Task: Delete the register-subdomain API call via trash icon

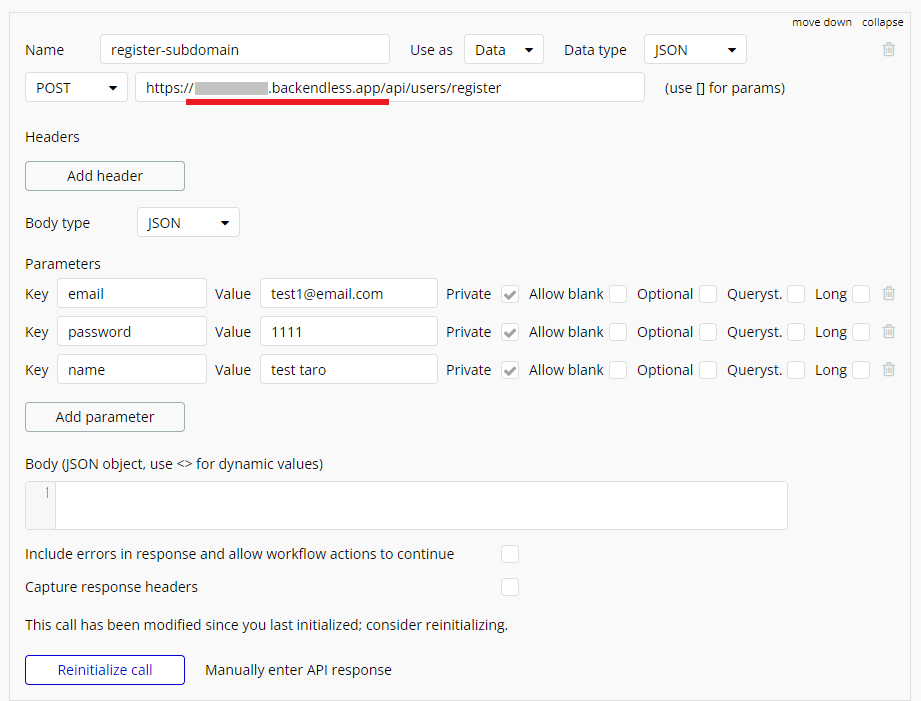Action: pyautogui.click(x=889, y=49)
